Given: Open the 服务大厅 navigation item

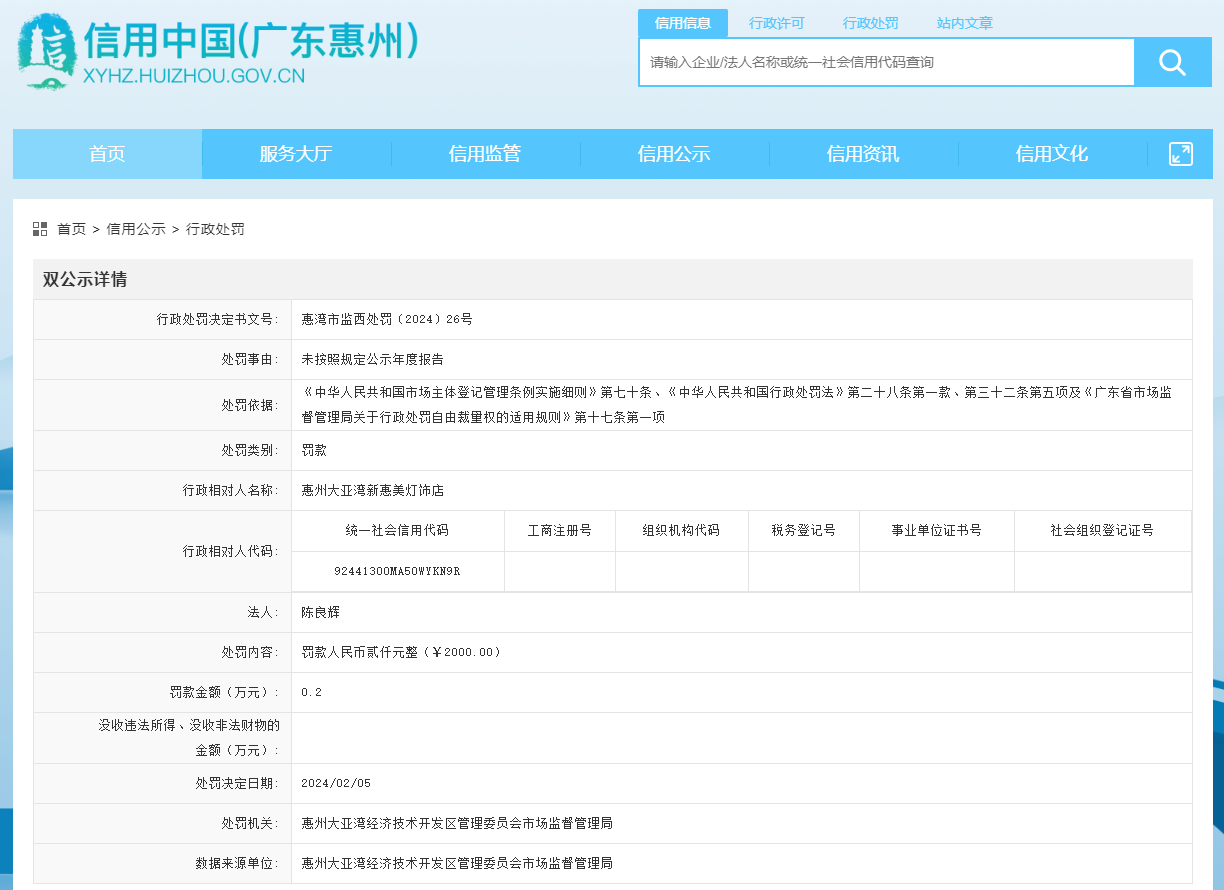Looking at the screenshot, I should pos(296,154).
